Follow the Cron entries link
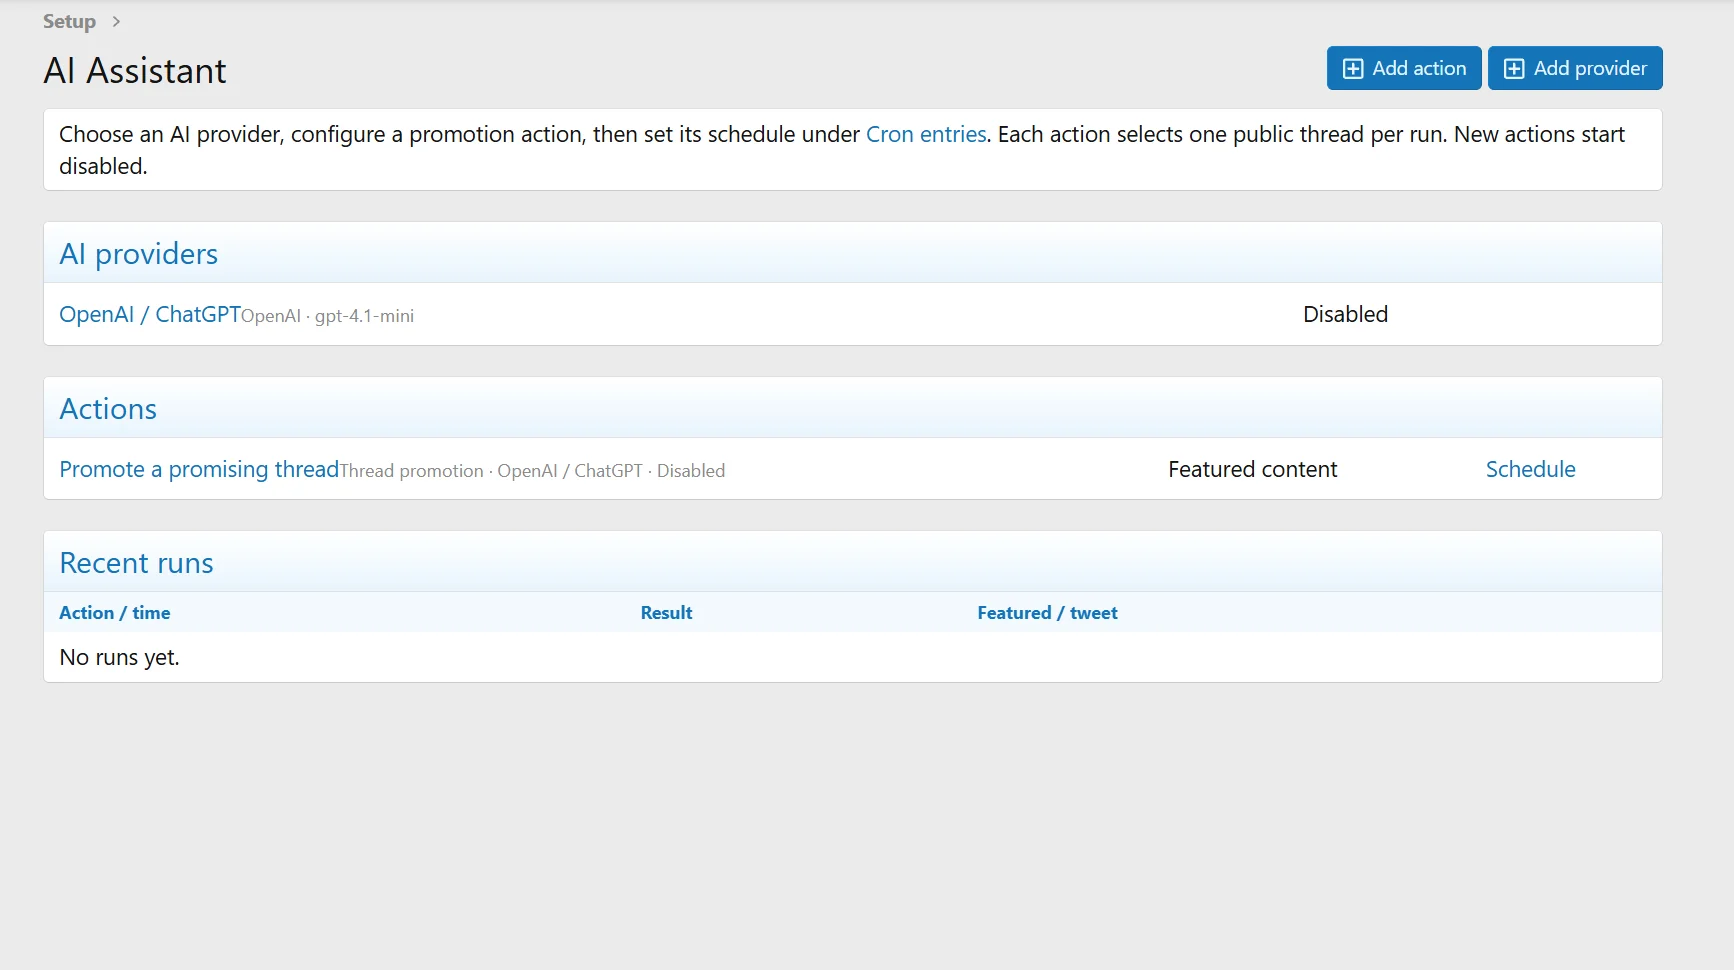Screen dimensions: 1734x970 (926, 134)
